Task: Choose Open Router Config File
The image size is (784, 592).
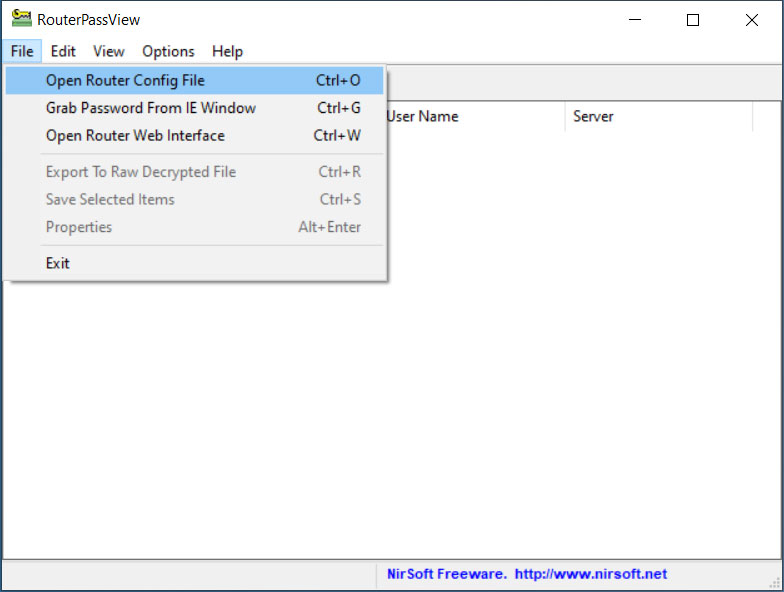Action: coord(194,80)
